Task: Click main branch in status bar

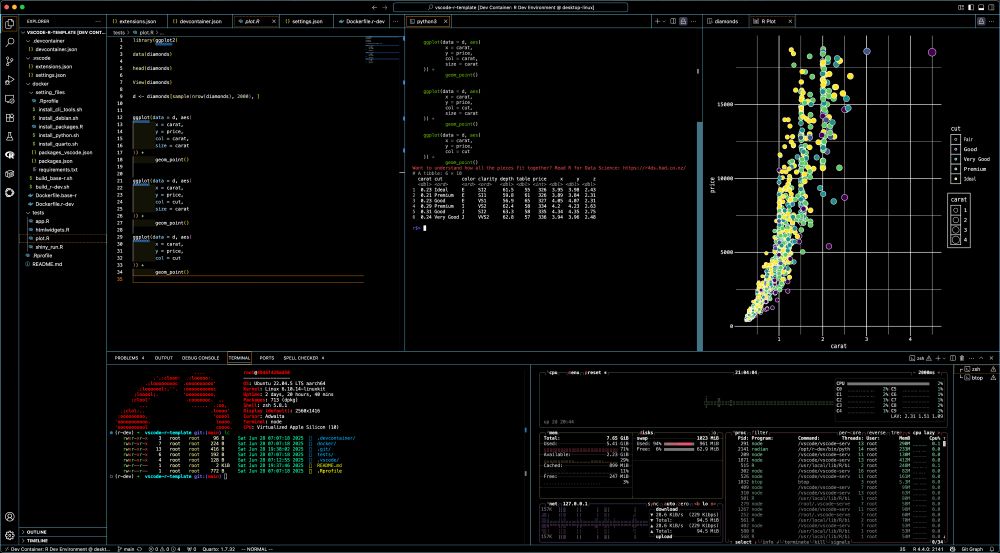Action: [128, 549]
